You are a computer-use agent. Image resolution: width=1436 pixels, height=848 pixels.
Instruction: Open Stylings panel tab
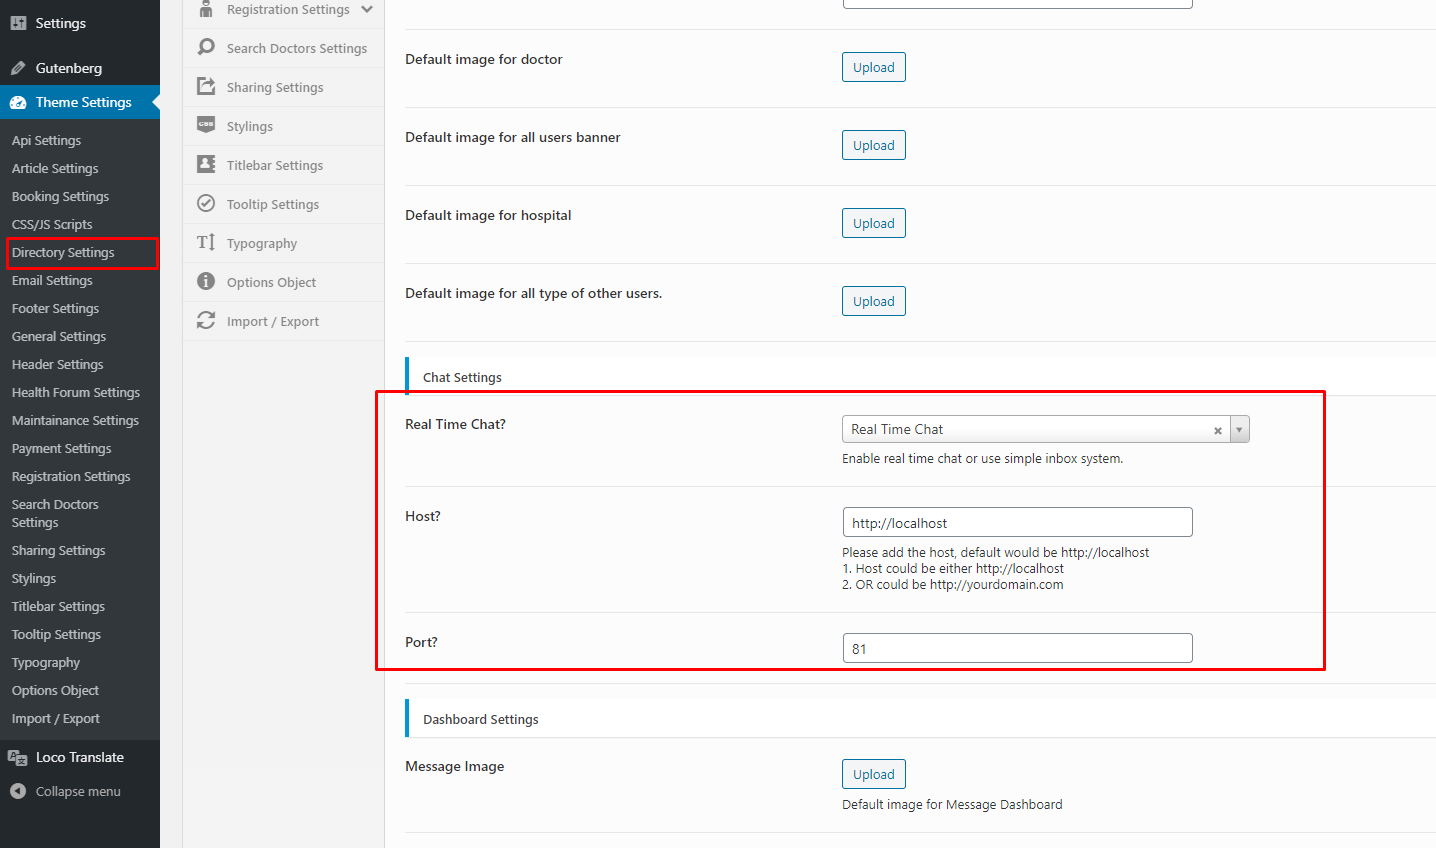[284, 126]
